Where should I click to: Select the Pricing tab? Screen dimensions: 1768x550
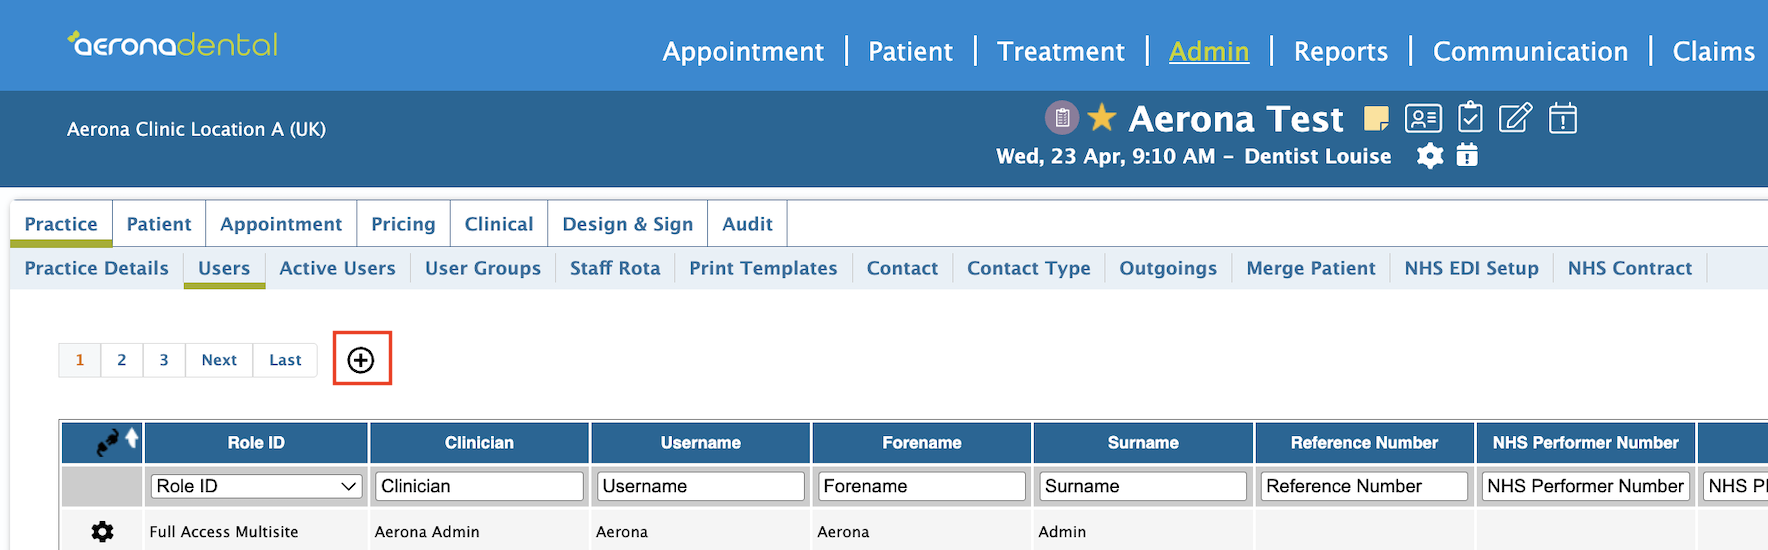[403, 224]
